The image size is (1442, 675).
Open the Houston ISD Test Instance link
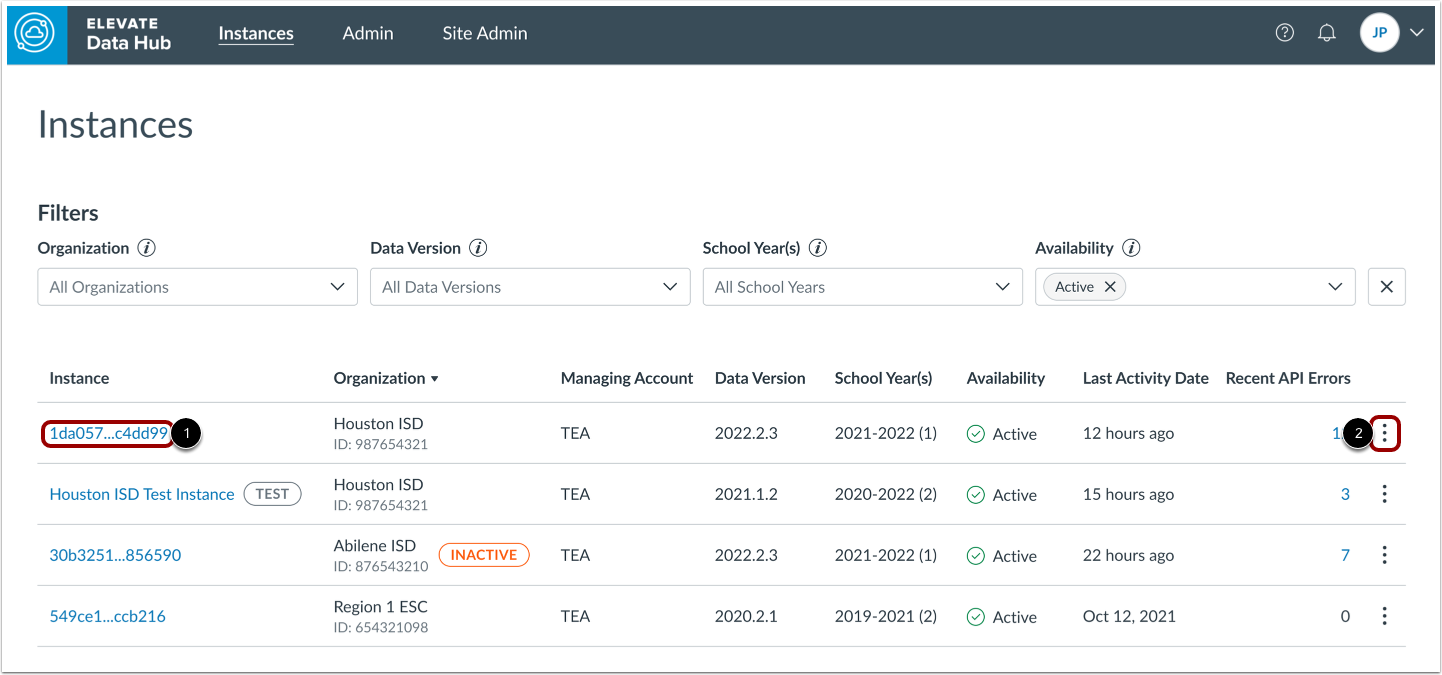[142, 494]
